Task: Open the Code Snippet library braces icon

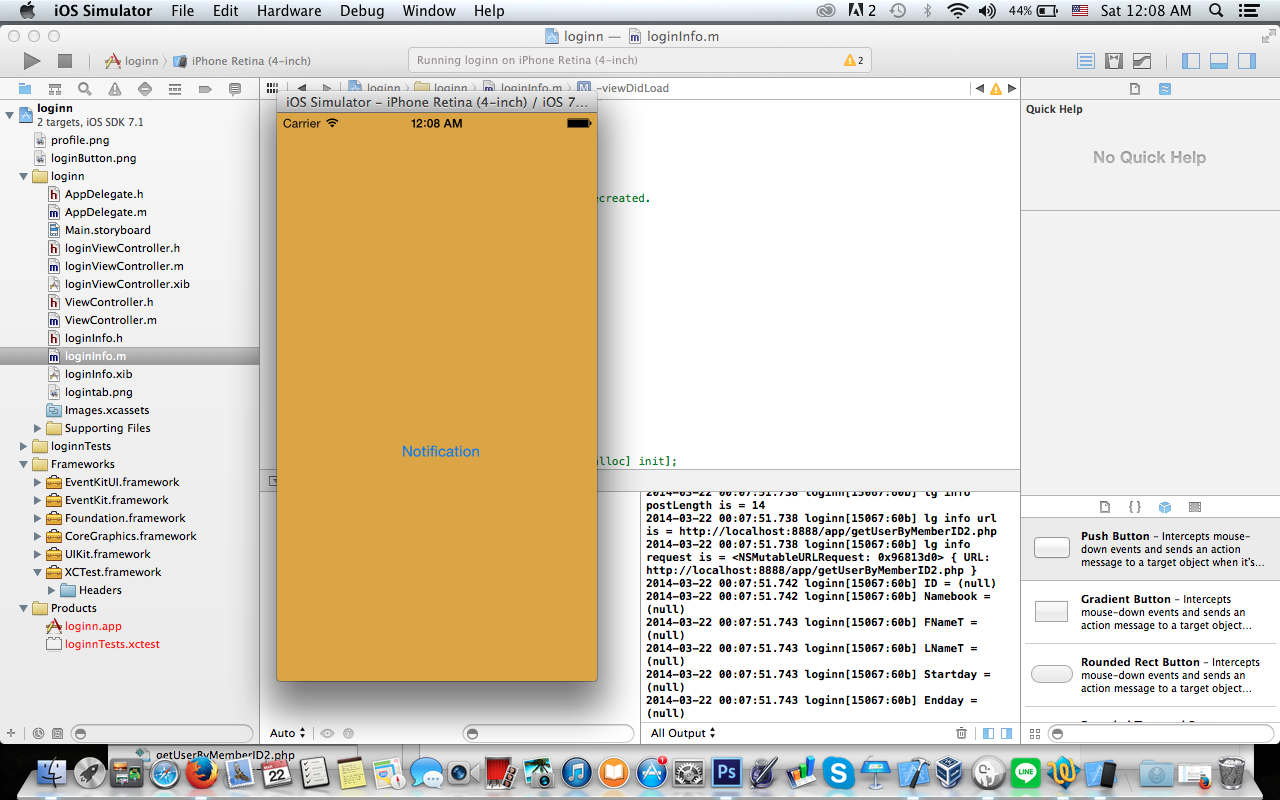Action: [1135, 507]
